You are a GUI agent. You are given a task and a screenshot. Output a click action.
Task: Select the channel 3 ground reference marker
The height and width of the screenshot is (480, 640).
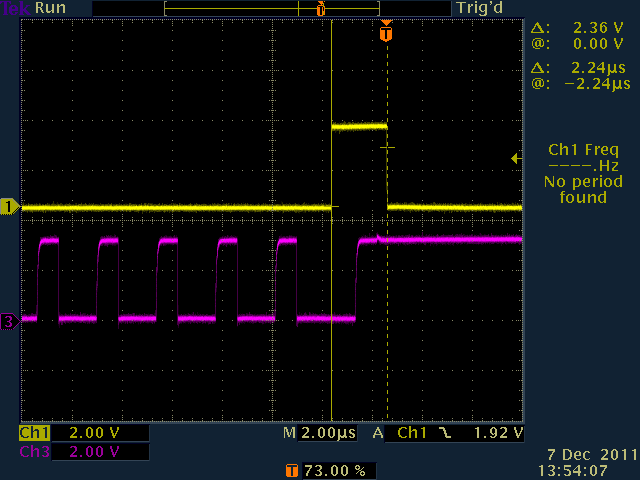10,322
